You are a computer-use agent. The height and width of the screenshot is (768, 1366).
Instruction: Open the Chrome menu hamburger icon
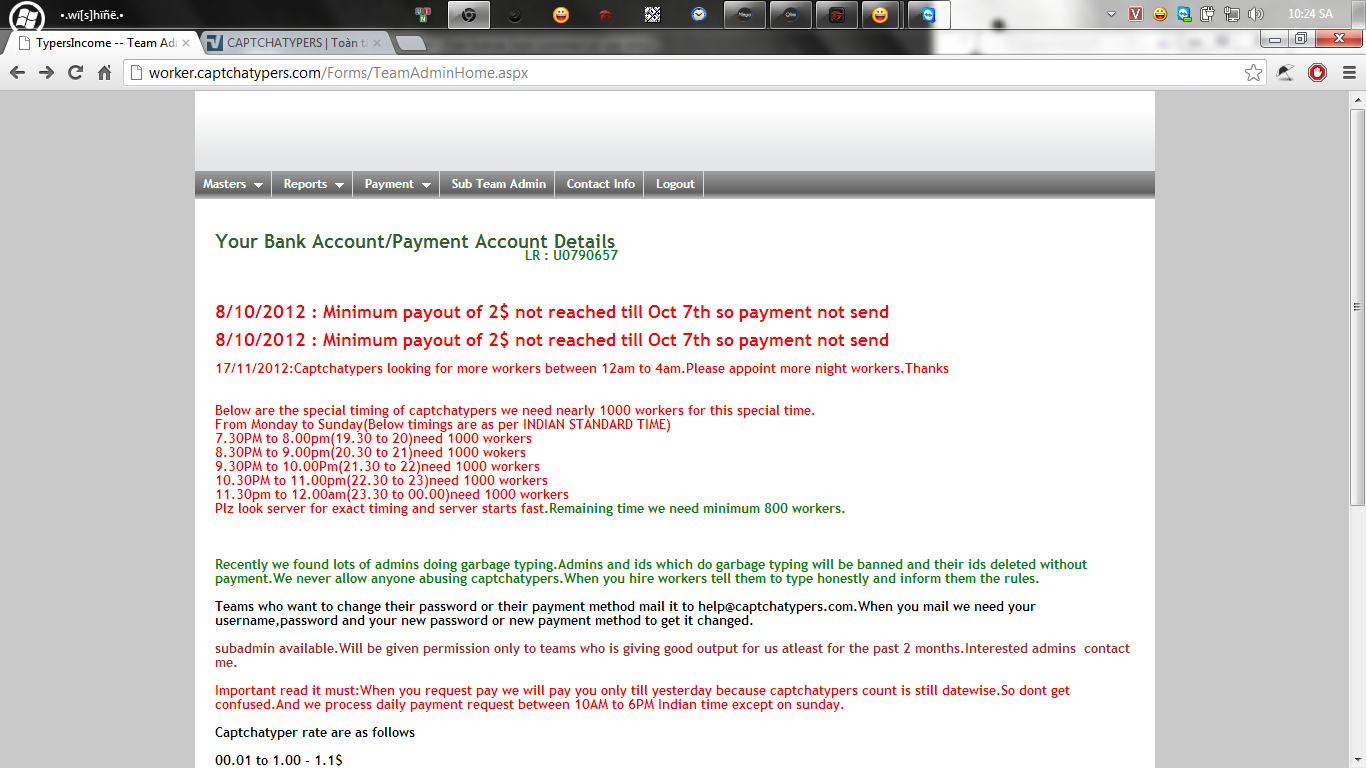(1349, 72)
